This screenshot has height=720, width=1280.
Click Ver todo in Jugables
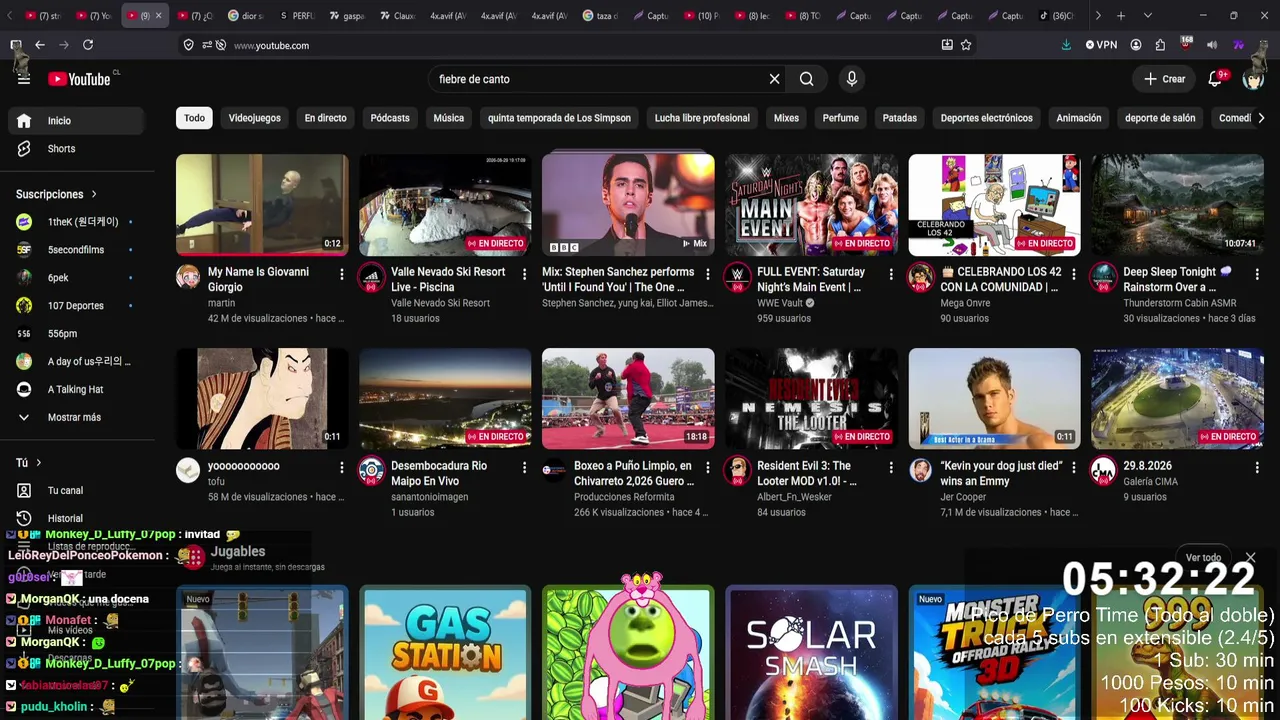tap(1203, 558)
